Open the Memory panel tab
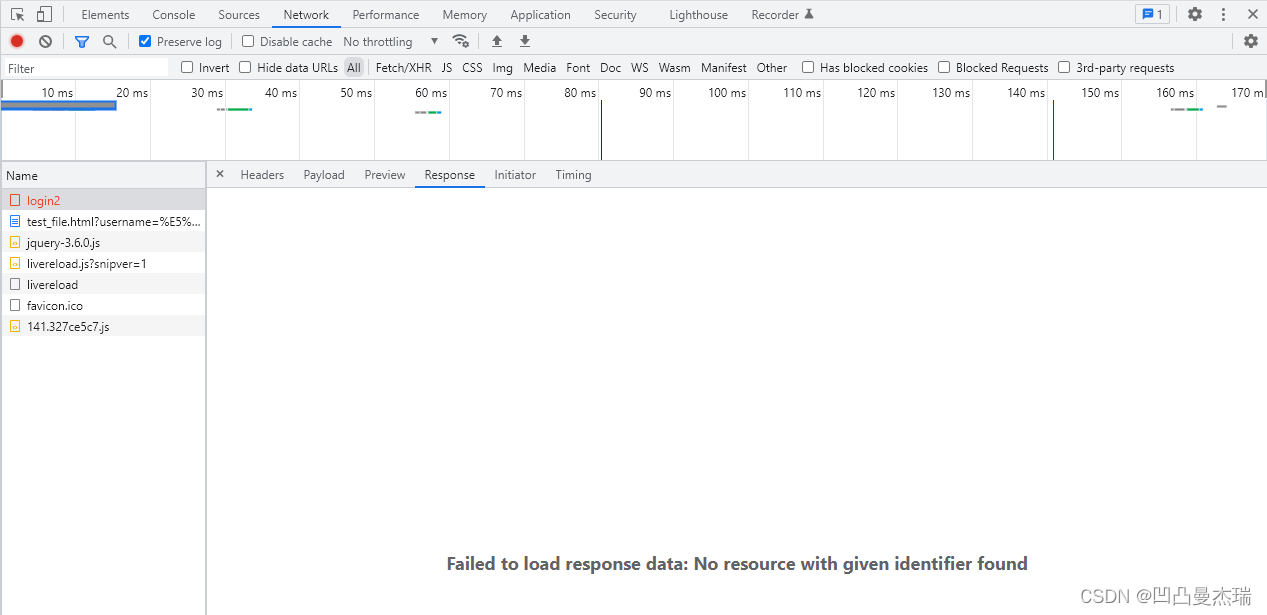This screenshot has width=1267, height=615. pos(465,15)
